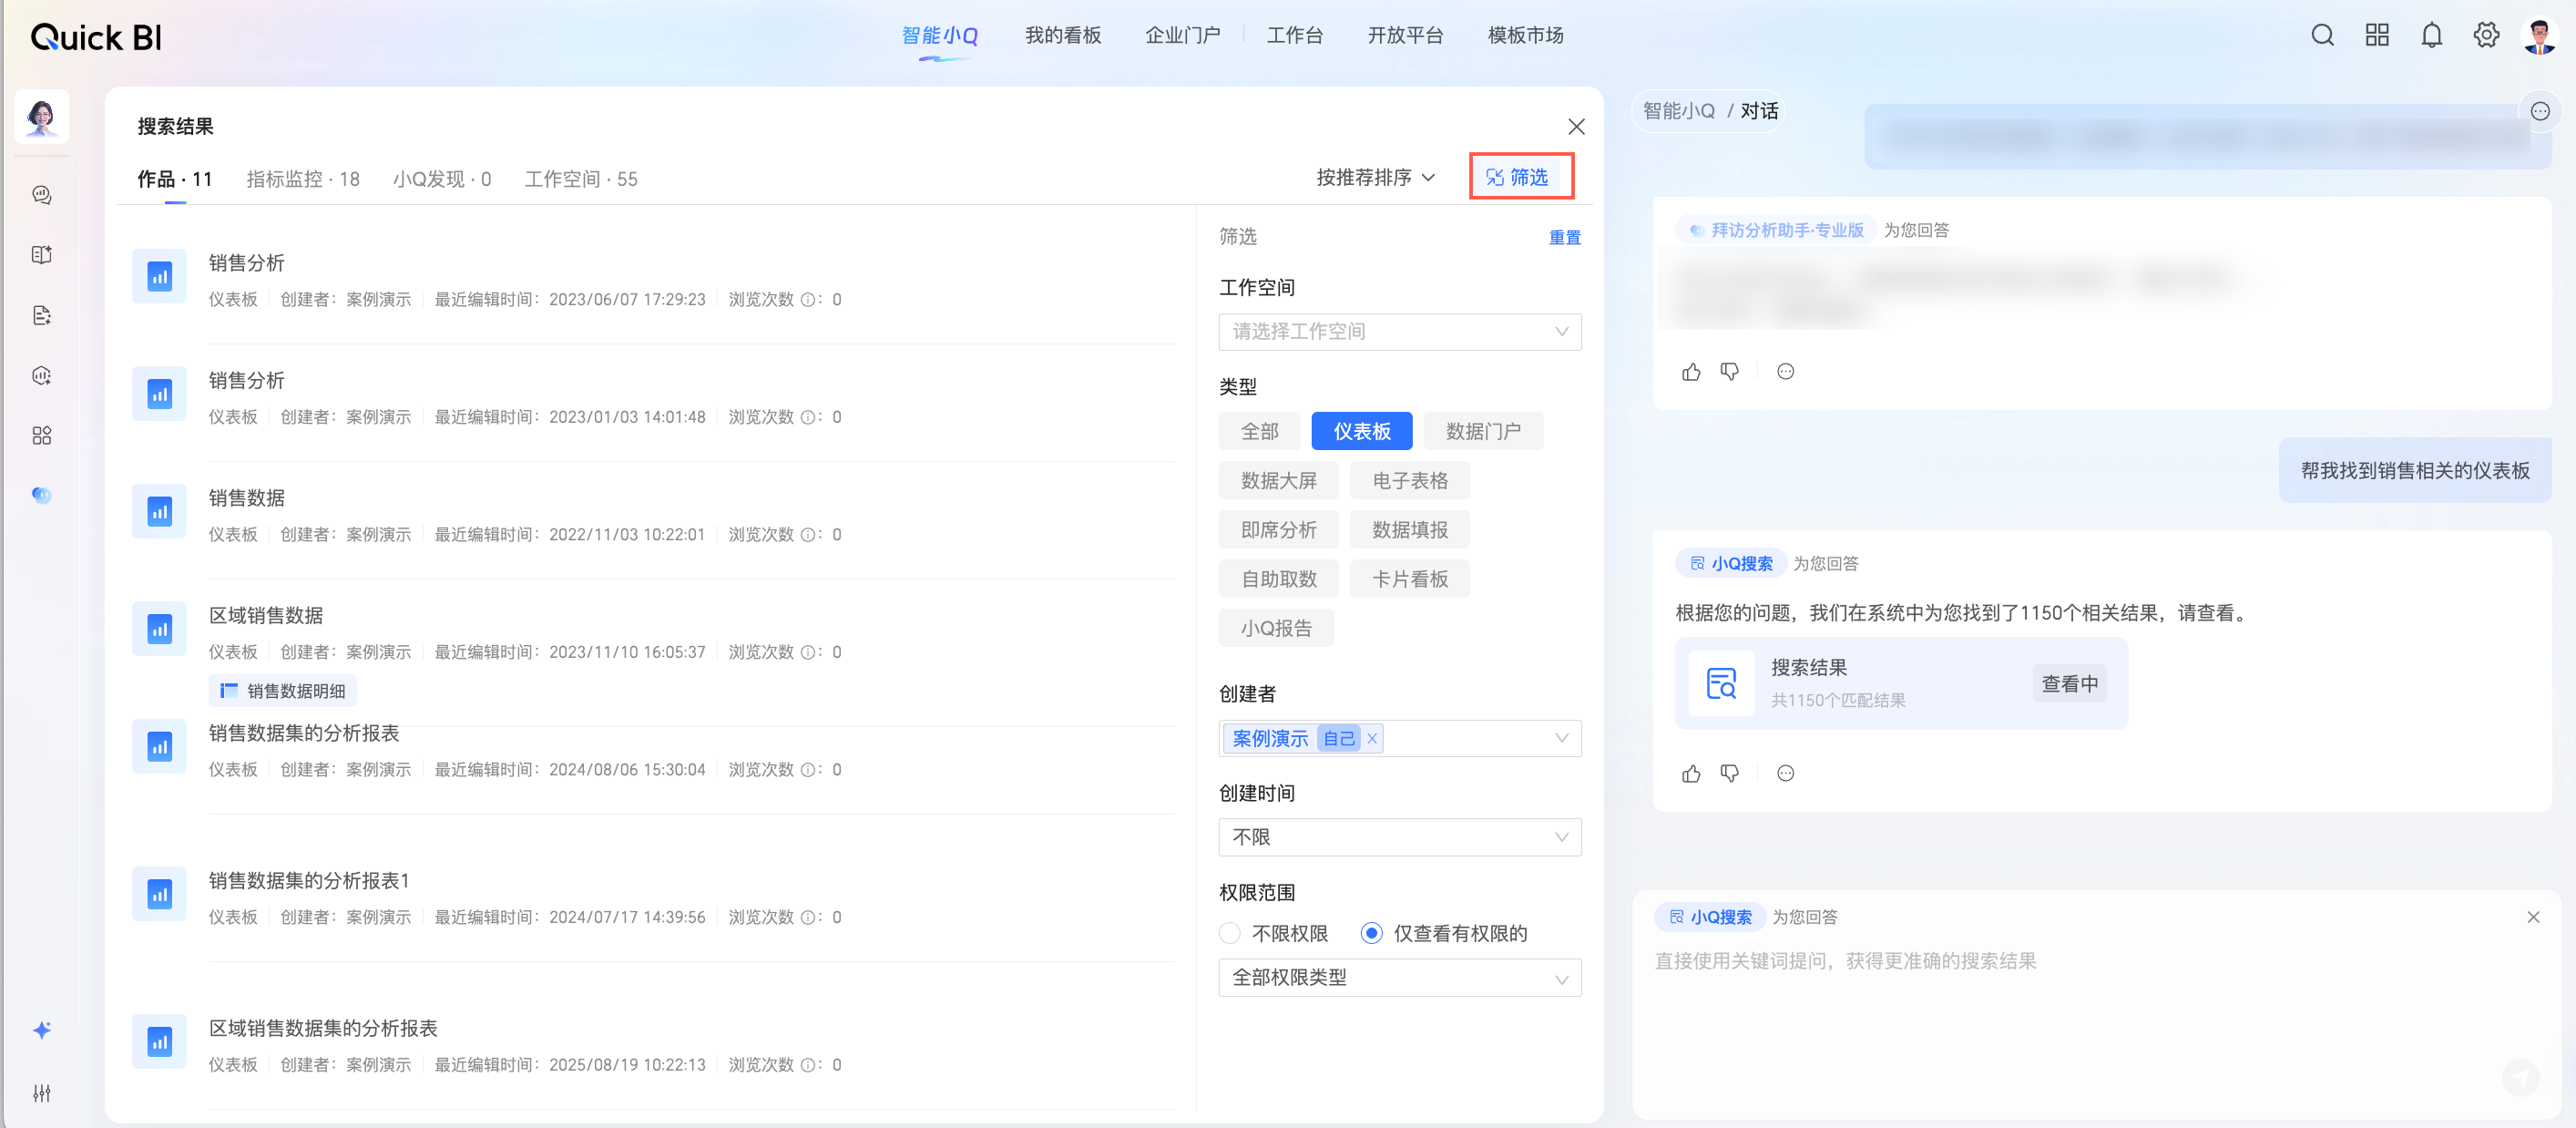The width and height of the screenshot is (2576, 1128).
Task: Click the chat input placeholder field
Action: [x=1845, y=961]
